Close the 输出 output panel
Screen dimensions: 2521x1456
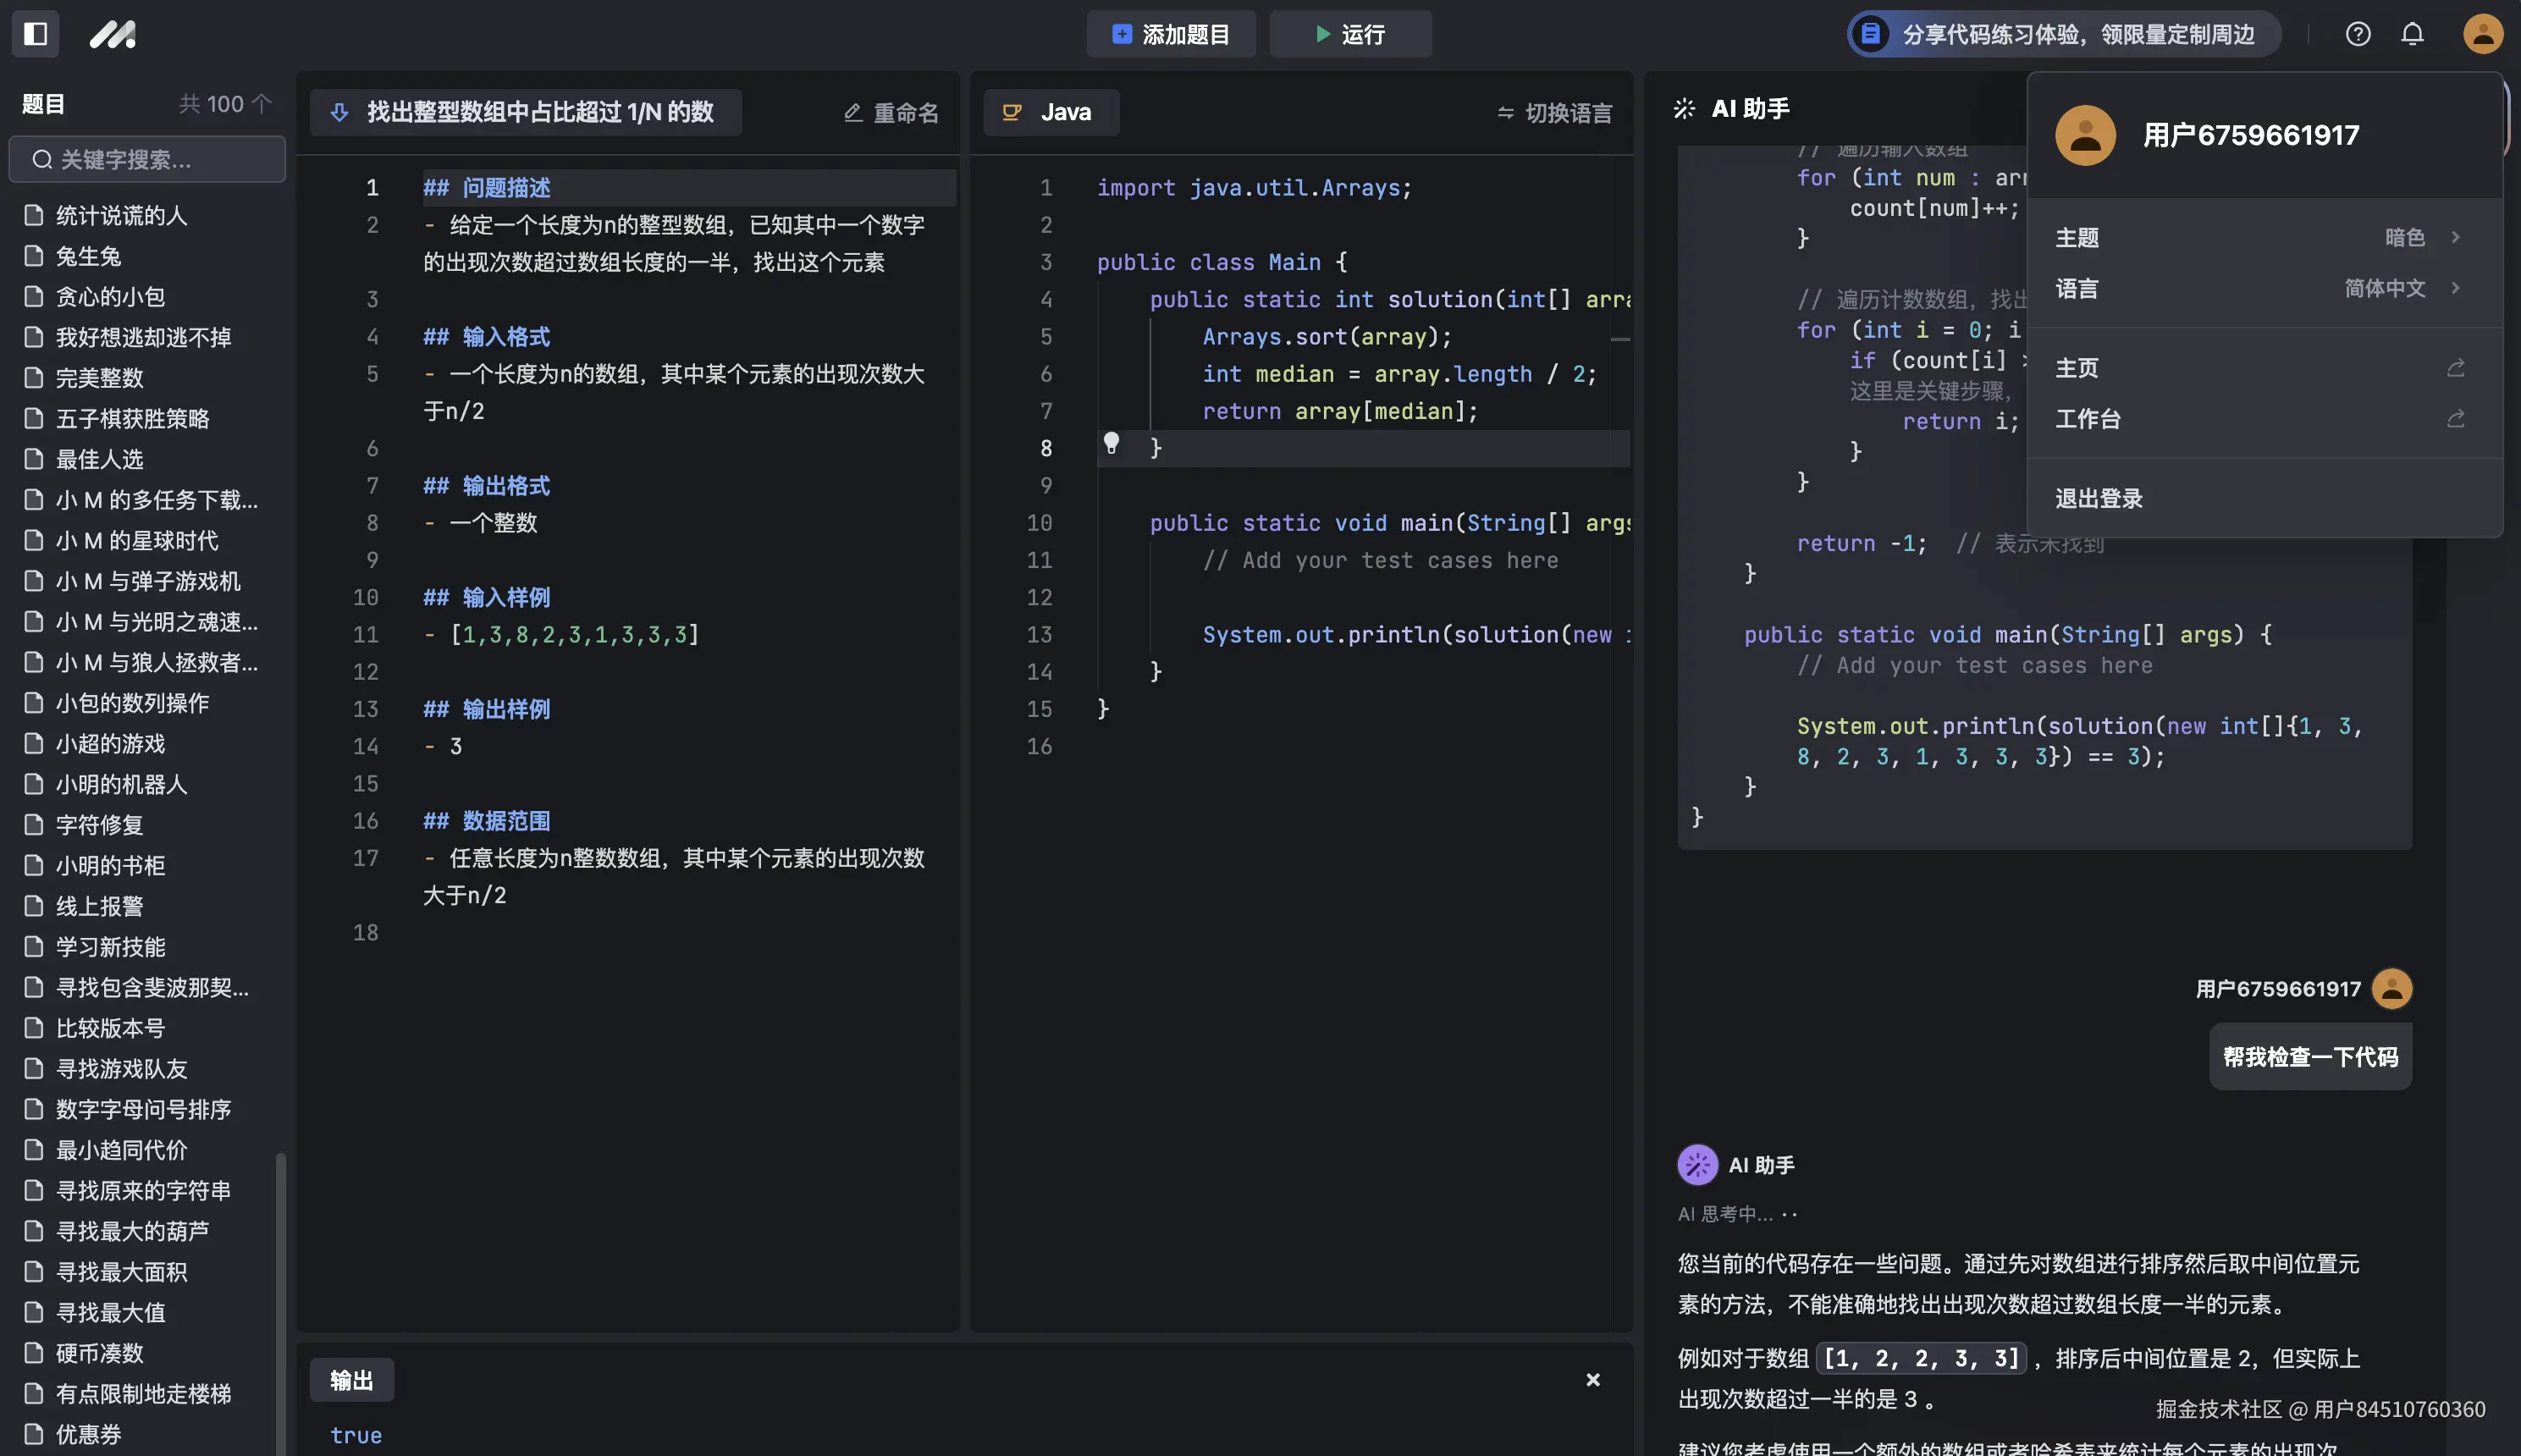click(1591, 1379)
